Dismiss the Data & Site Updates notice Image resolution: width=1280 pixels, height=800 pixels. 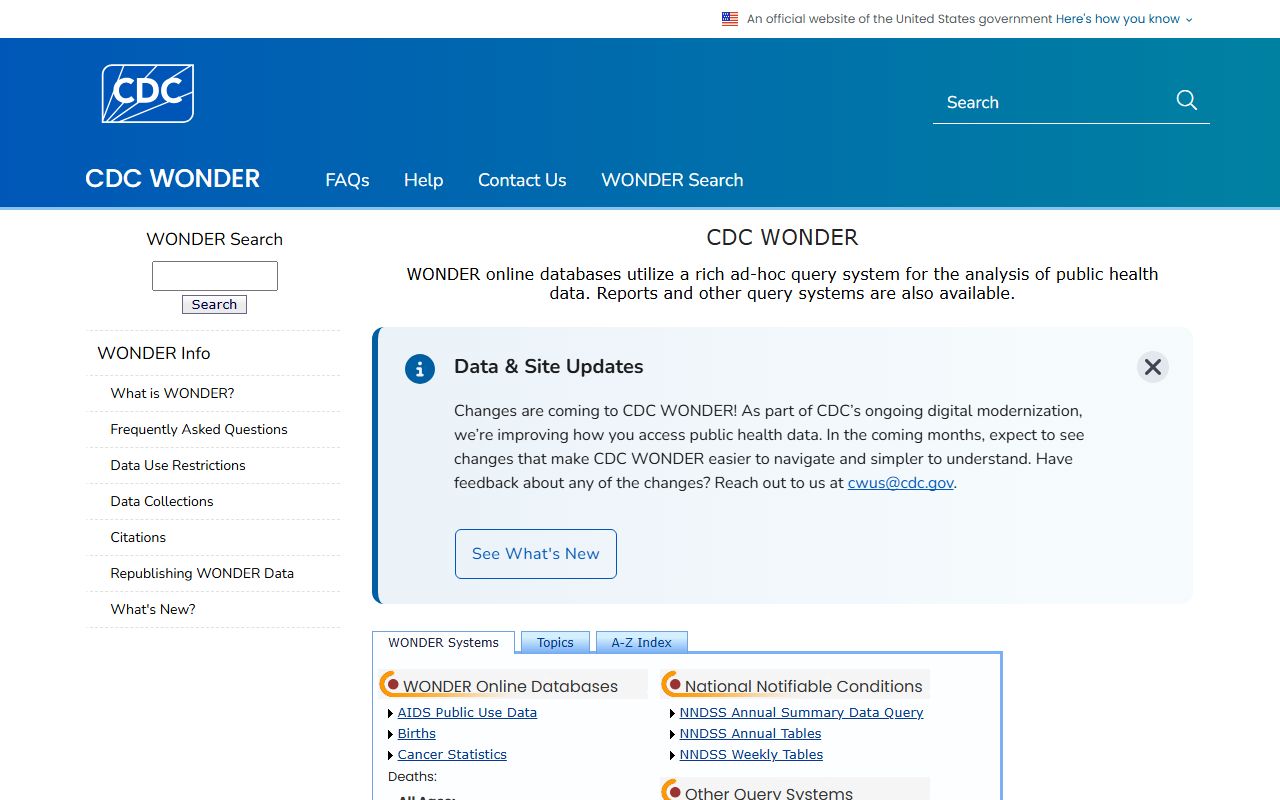(x=1153, y=367)
